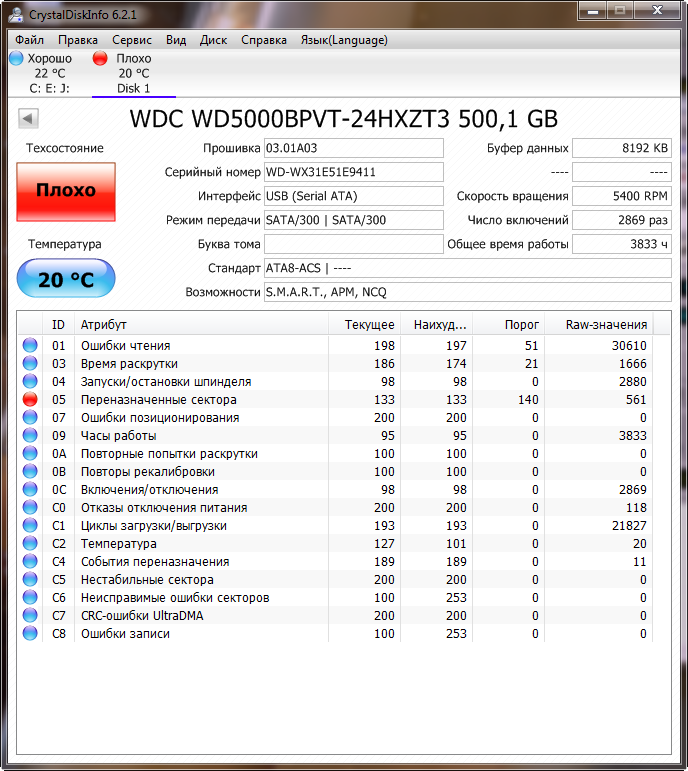Select the Переназначенные сектора attribute text
The width and height of the screenshot is (688, 771).
158,400
